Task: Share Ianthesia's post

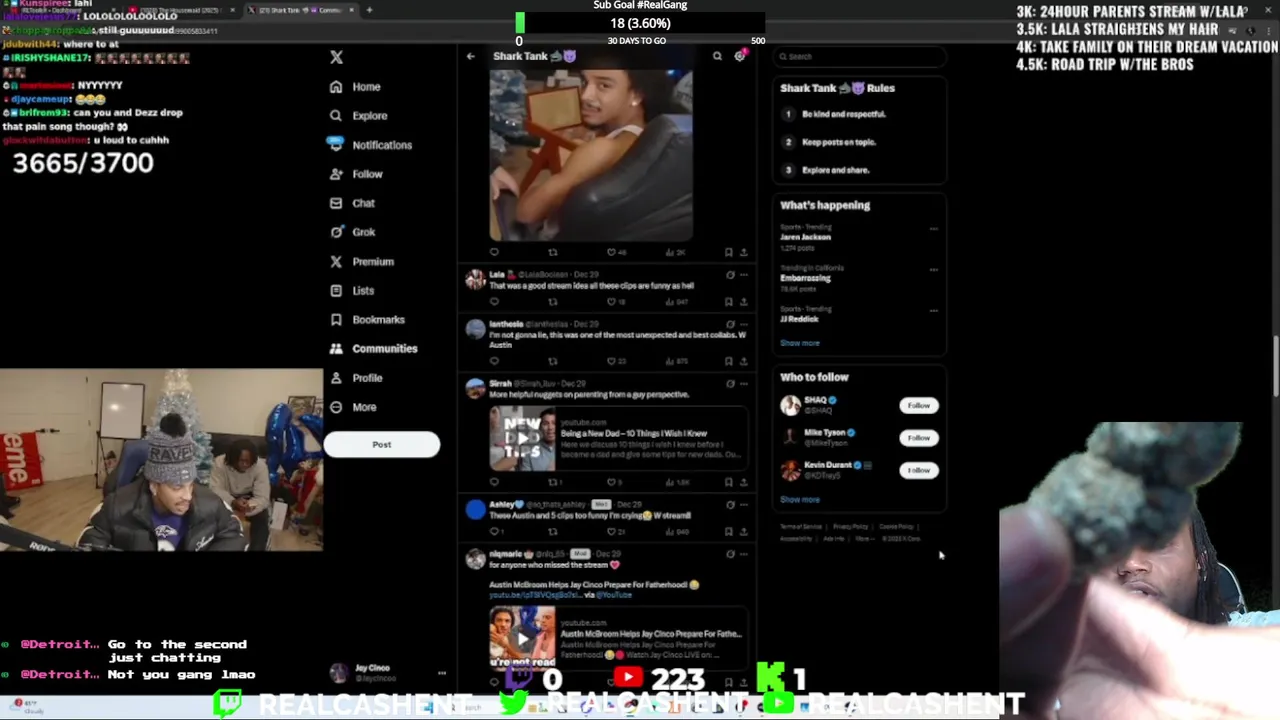Action: tap(744, 361)
